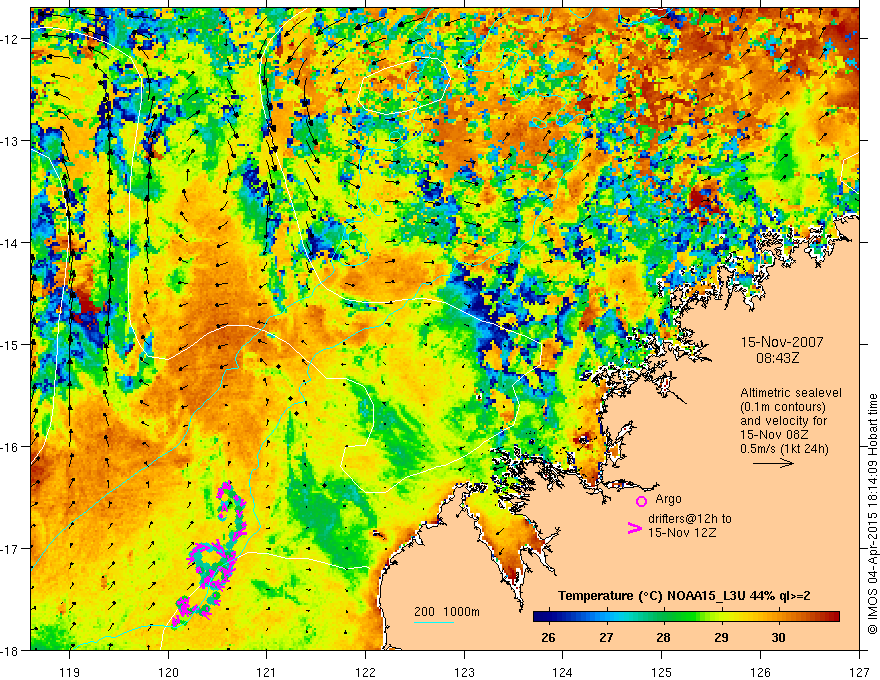Viewport: 880px width, 680px height.
Task: Click the colorbar tick label 30
Action: [778, 637]
